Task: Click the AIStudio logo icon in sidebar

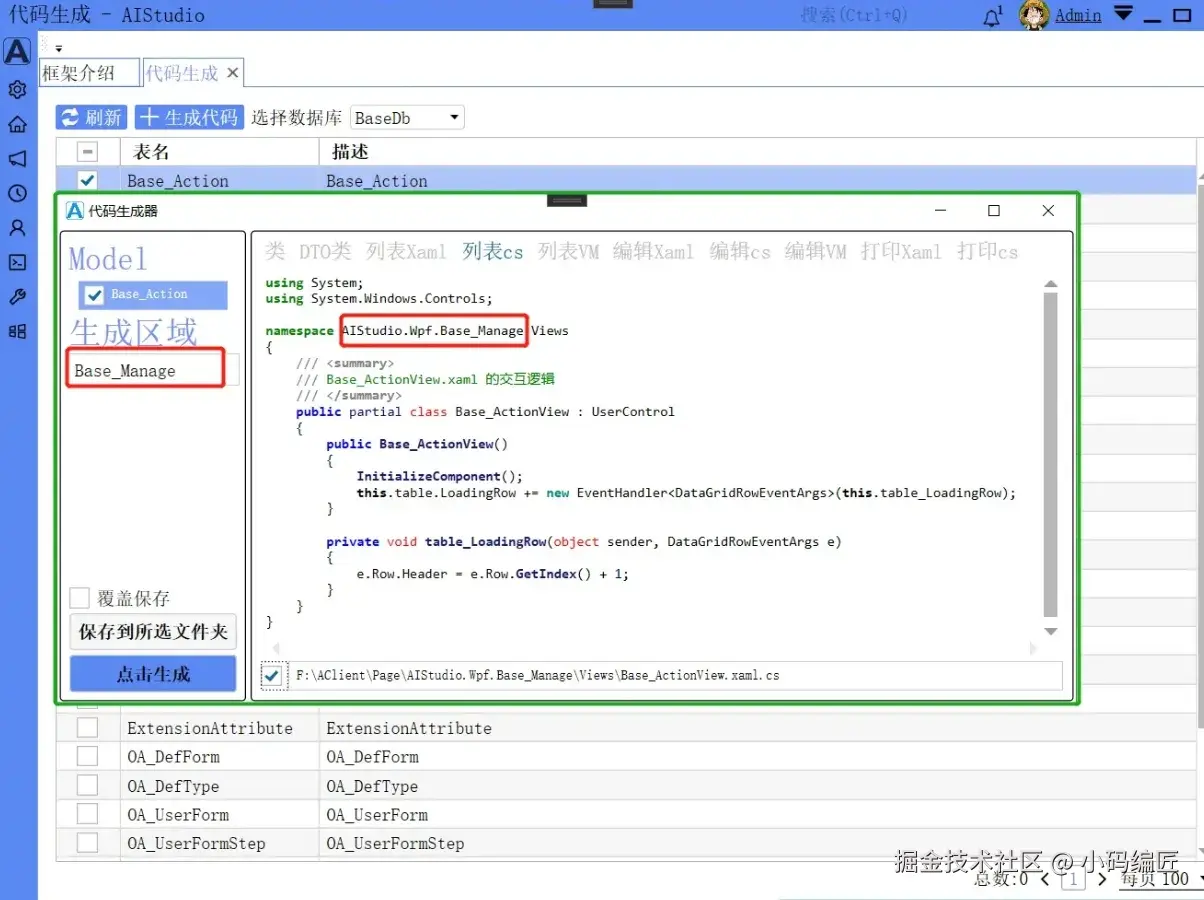Action: click(x=17, y=51)
